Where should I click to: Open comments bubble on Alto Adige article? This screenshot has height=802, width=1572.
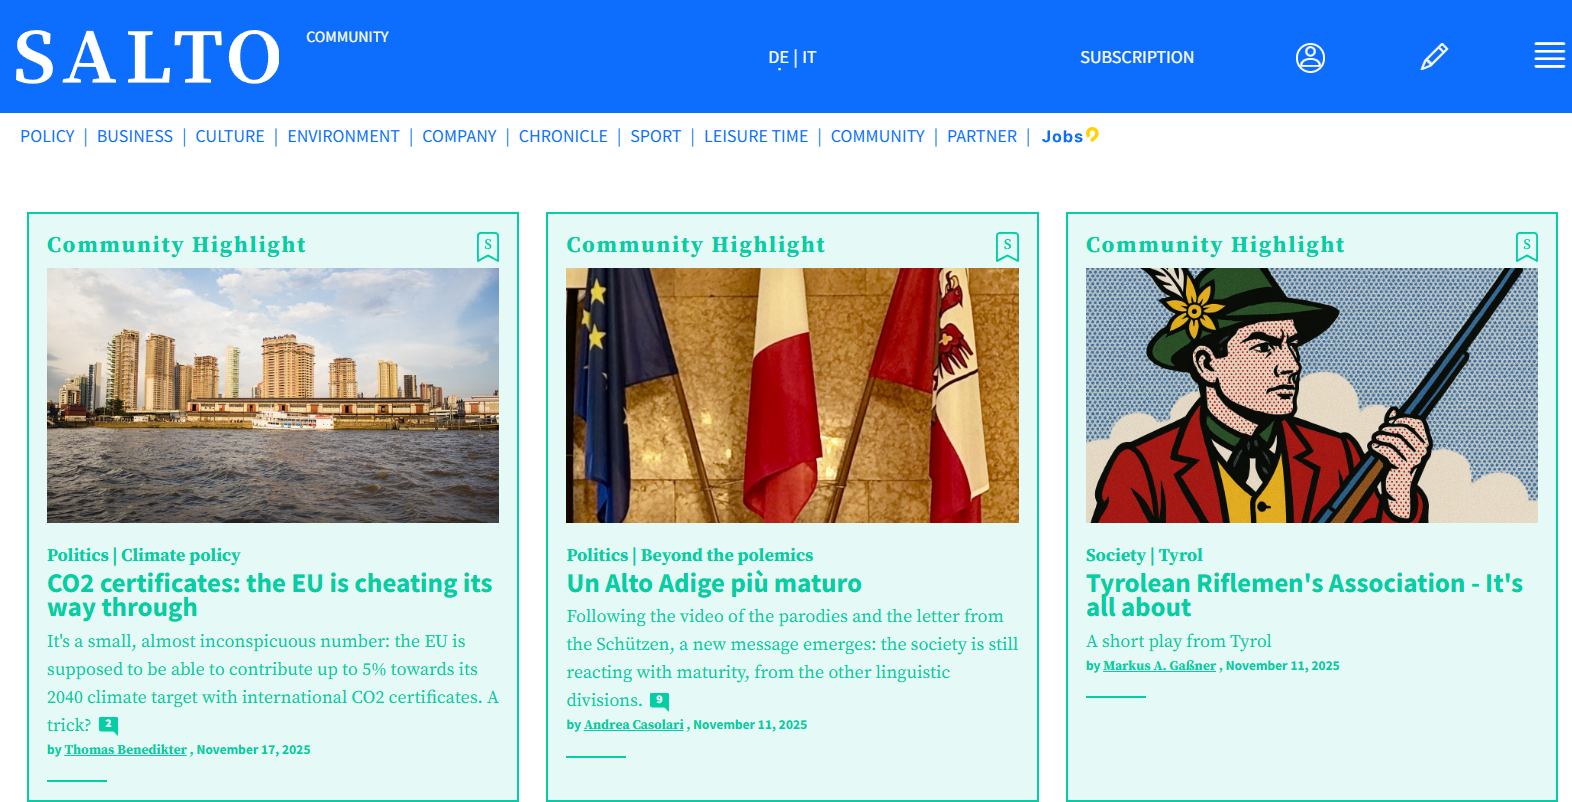point(659,701)
